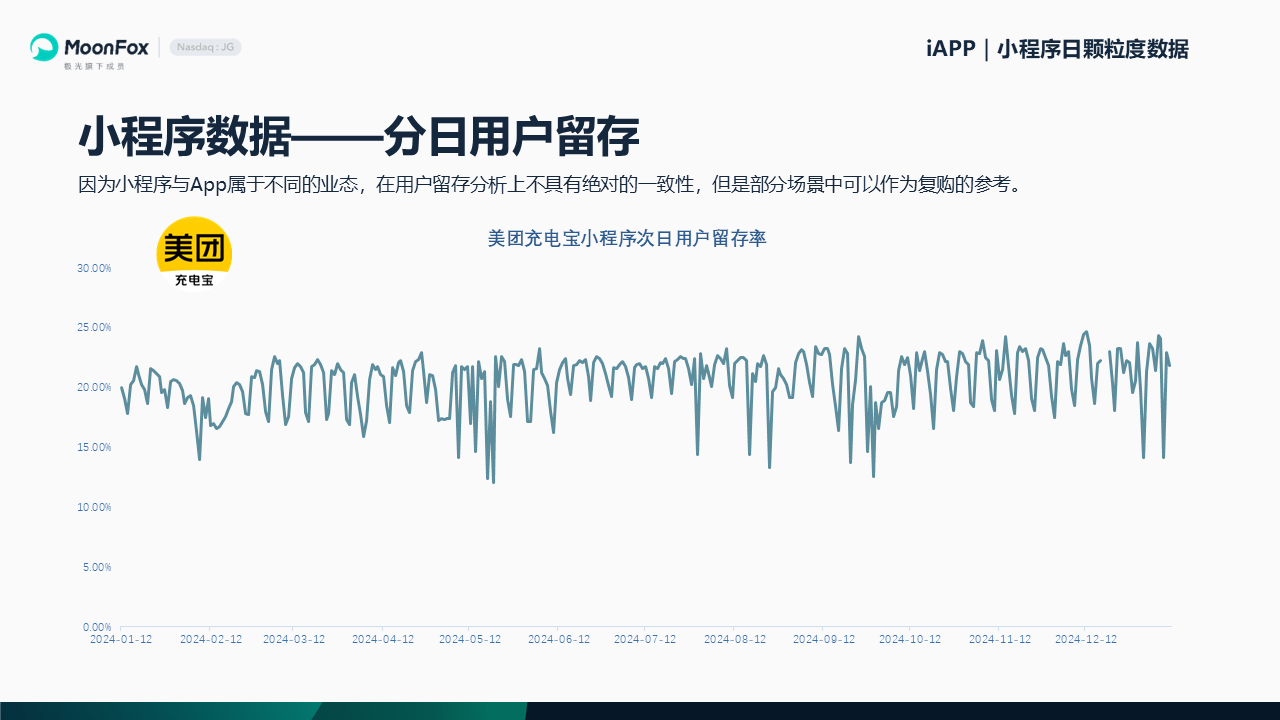Image resolution: width=1280 pixels, height=720 pixels.
Task: Click the 20.00% y-axis label
Action: [x=94, y=388]
